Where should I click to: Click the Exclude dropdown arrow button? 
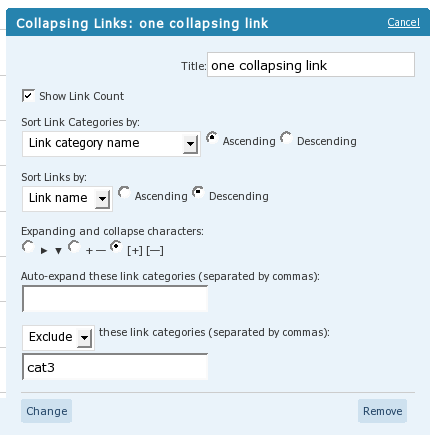[x=84, y=338]
